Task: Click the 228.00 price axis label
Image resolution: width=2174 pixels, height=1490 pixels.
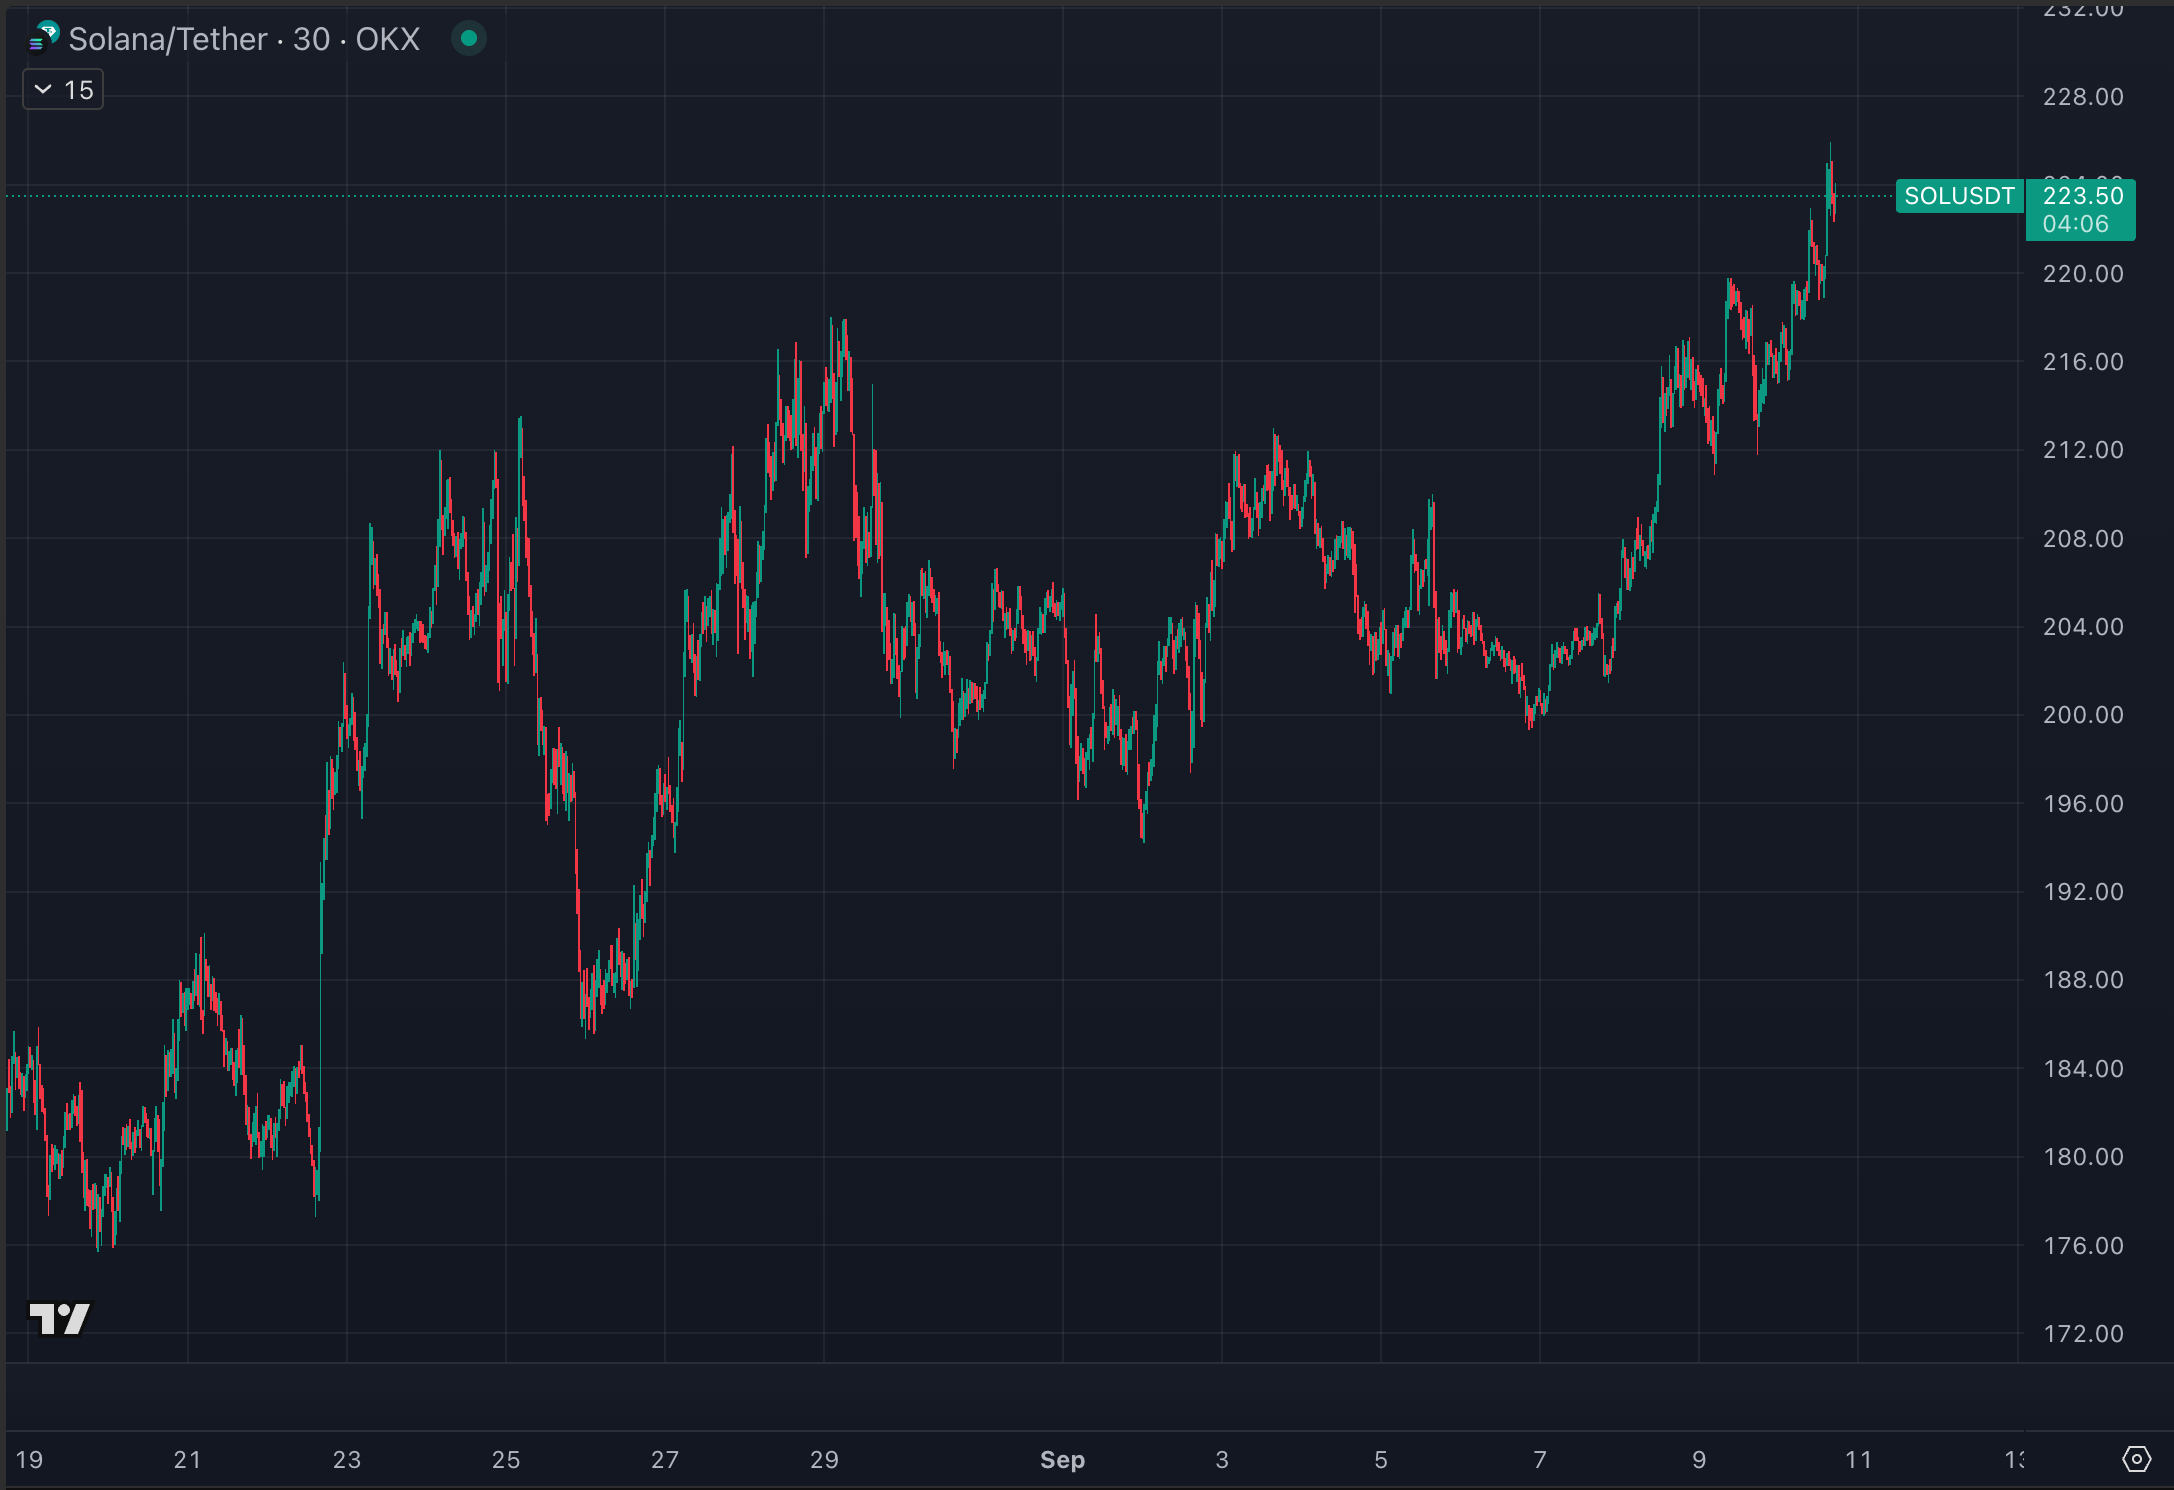Action: [x=2082, y=97]
